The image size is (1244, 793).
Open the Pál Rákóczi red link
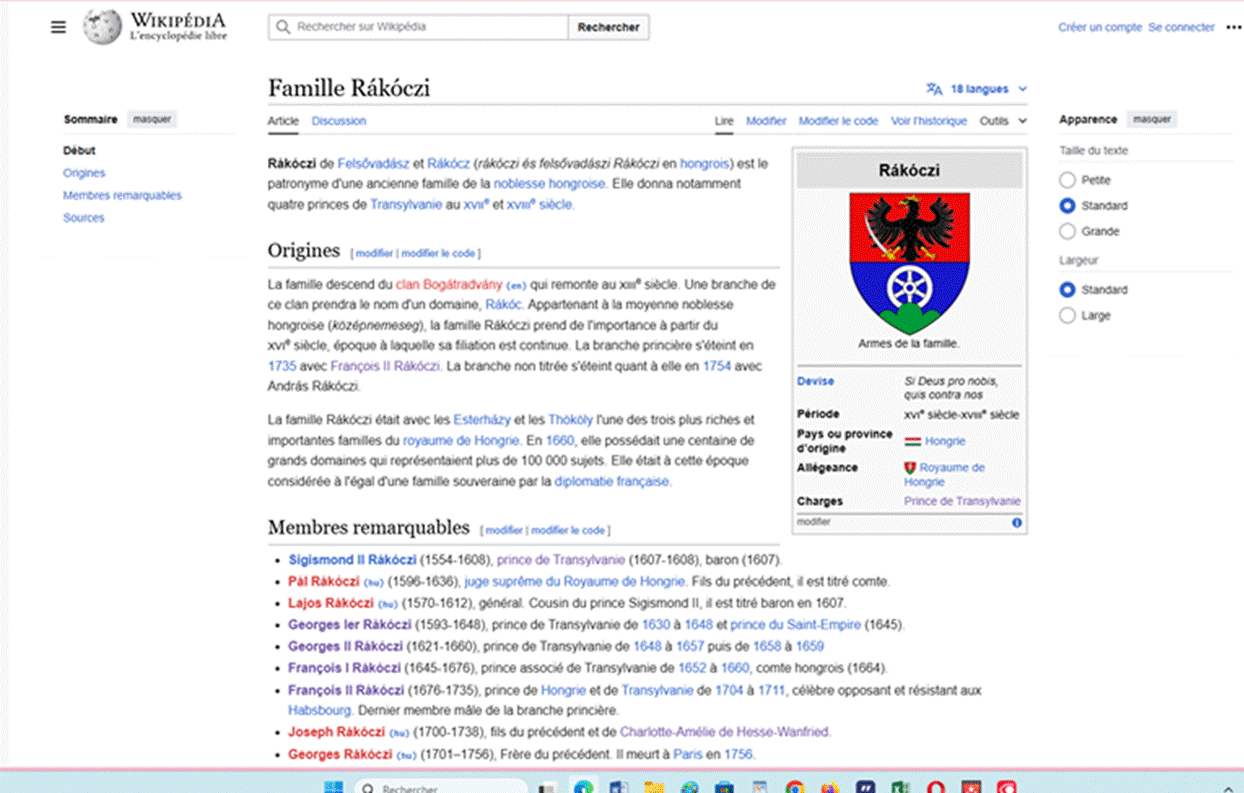click(x=324, y=581)
